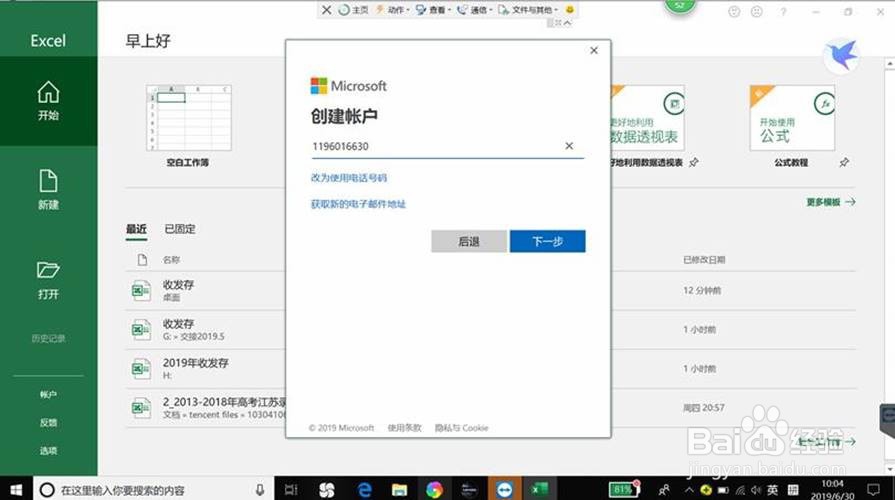
Task: Click the volume icon in system tray
Action: click(x=756, y=490)
